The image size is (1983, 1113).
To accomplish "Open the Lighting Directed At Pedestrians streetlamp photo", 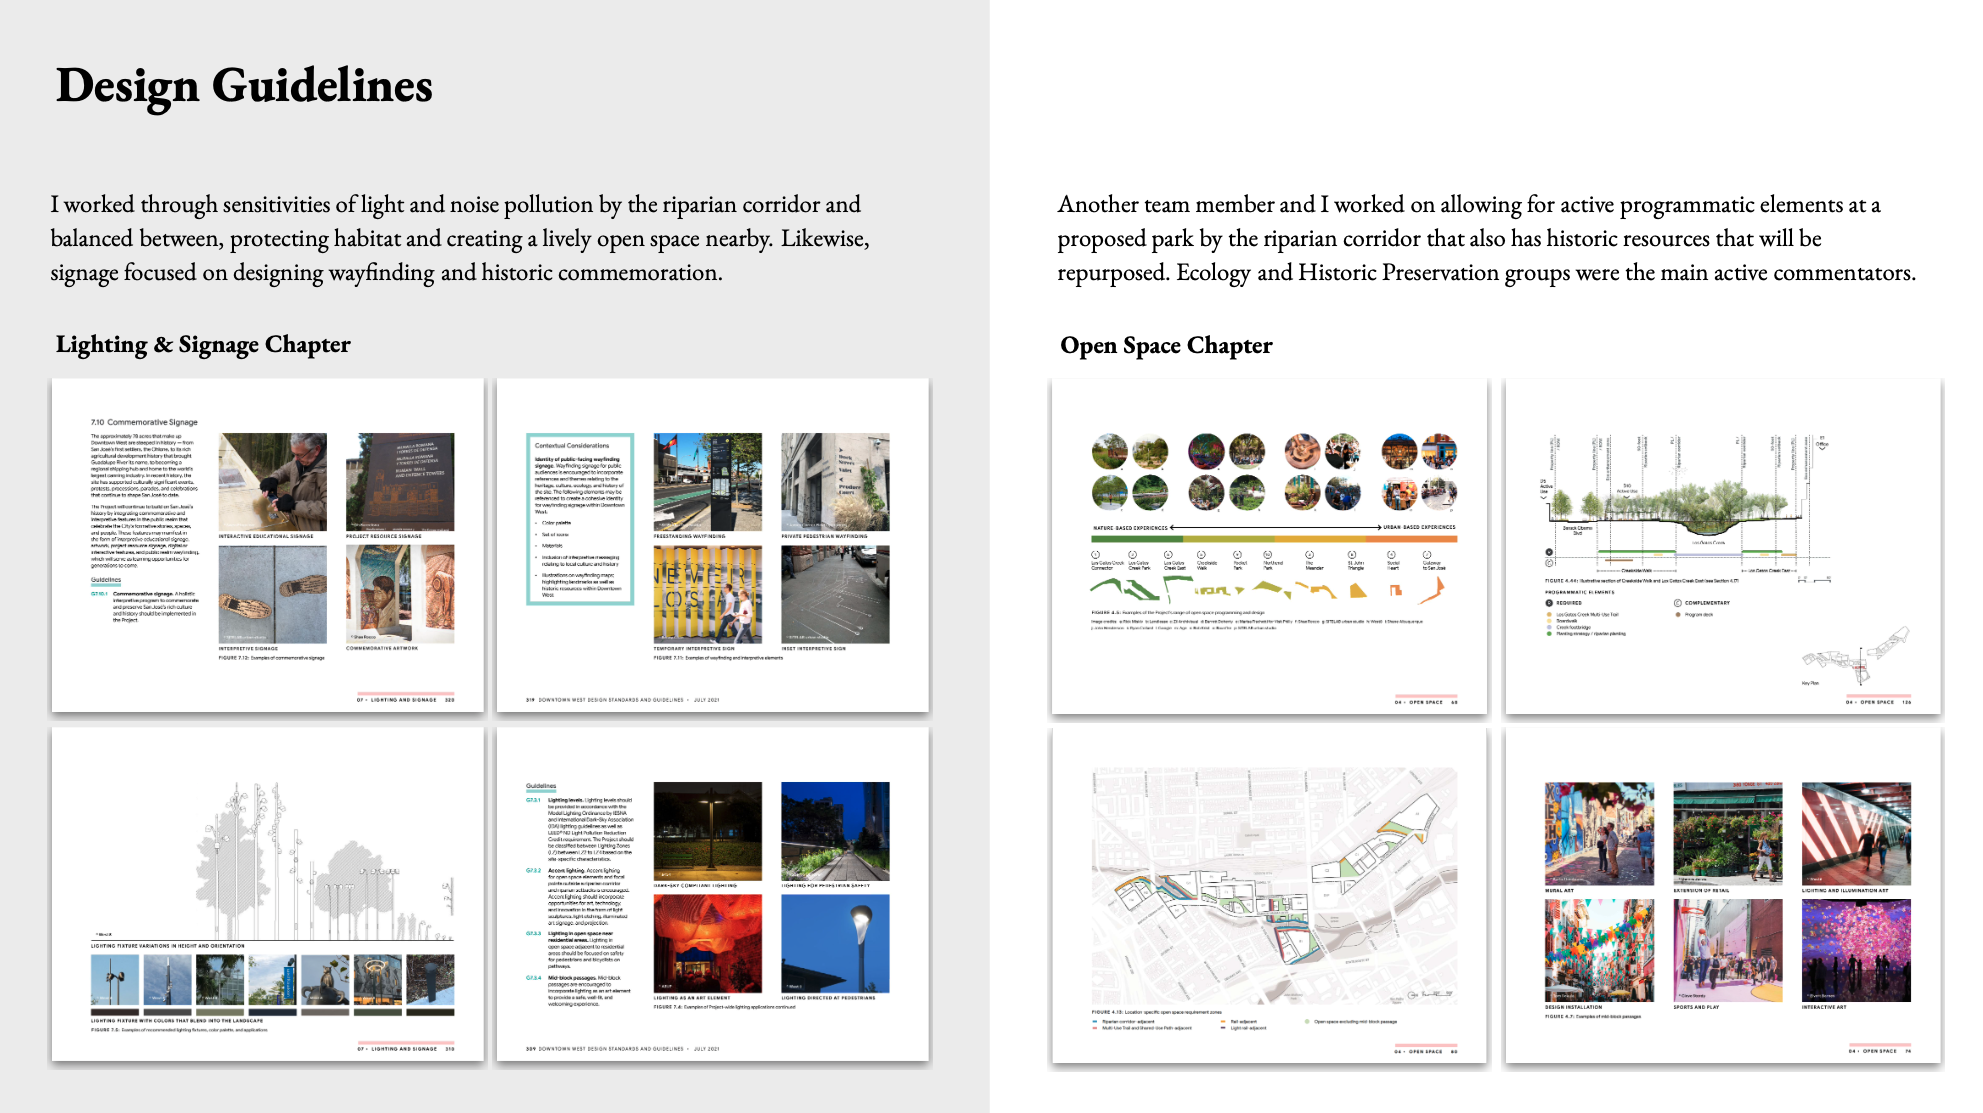I will tap(834, 943).
